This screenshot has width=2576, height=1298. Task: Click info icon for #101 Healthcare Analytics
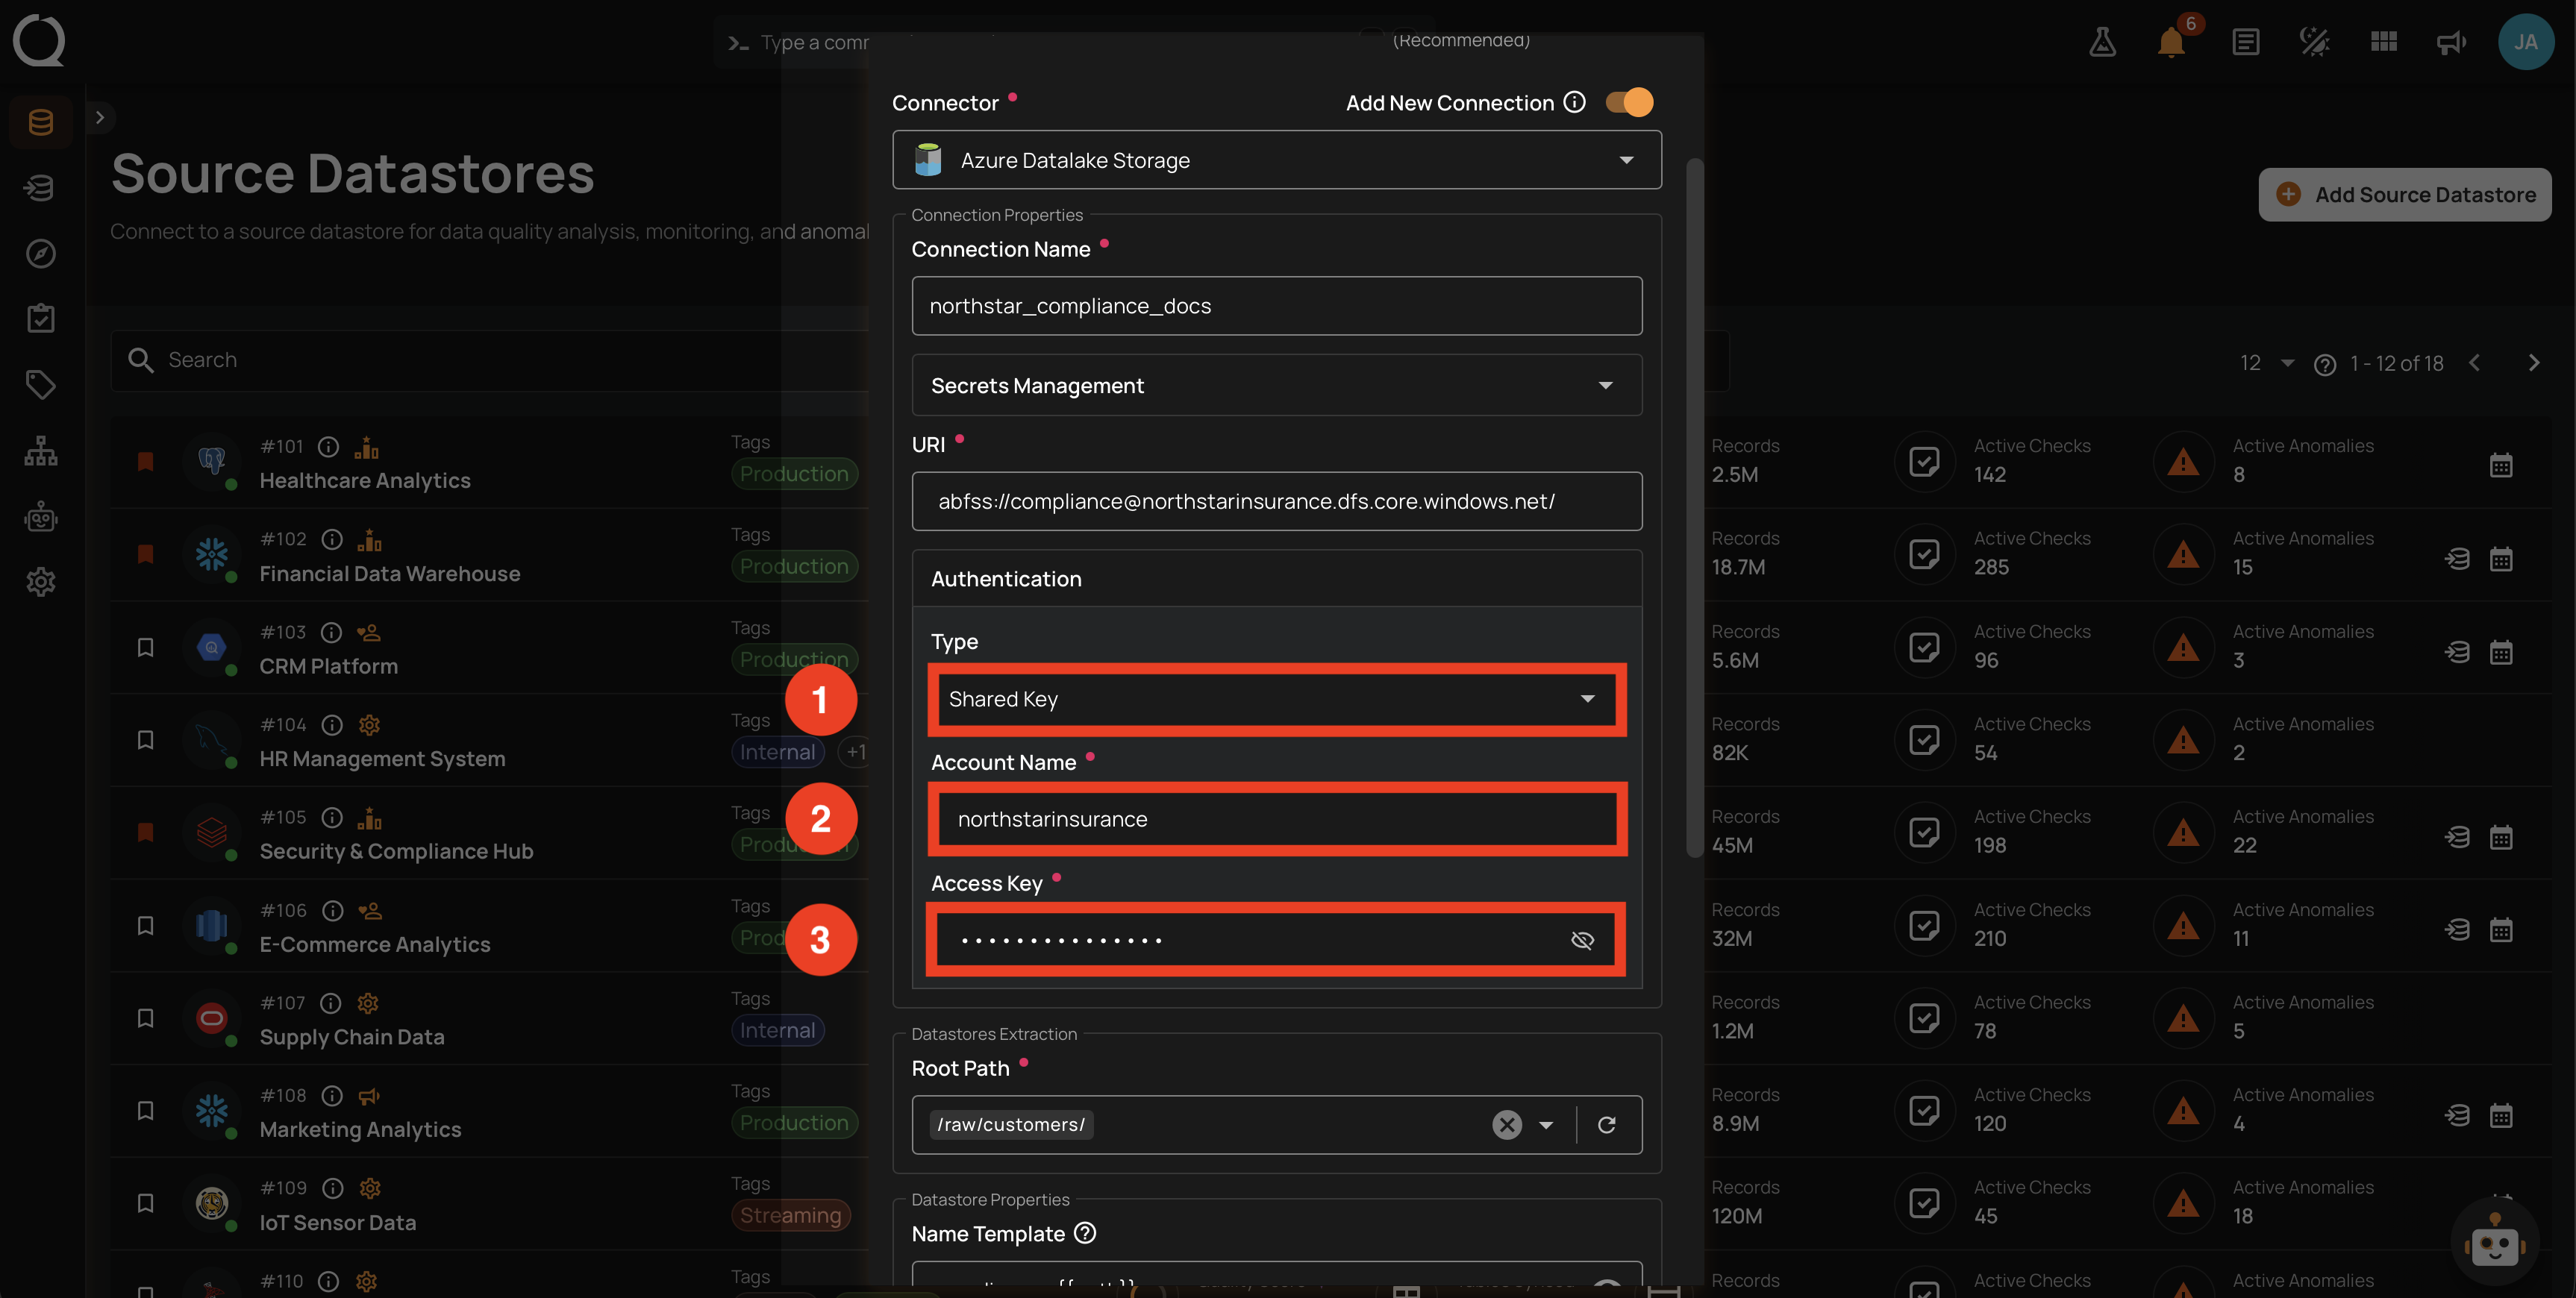click(x=329, y=447)
